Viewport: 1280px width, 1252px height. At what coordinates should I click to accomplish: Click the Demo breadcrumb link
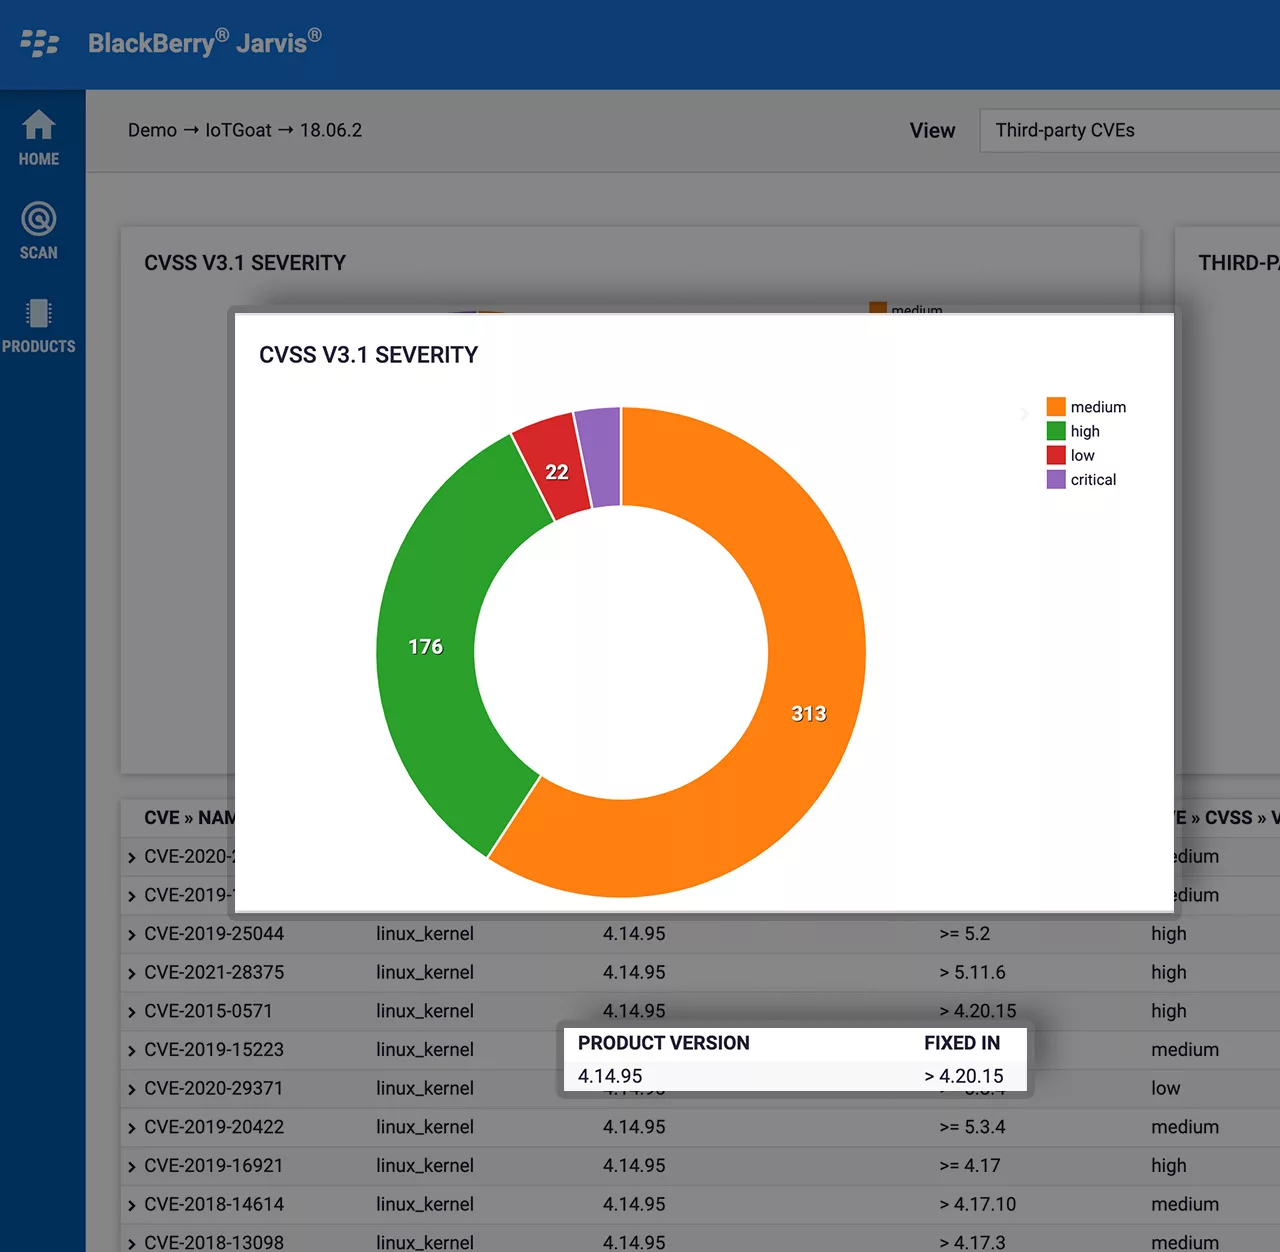click(x=152, y=130)
